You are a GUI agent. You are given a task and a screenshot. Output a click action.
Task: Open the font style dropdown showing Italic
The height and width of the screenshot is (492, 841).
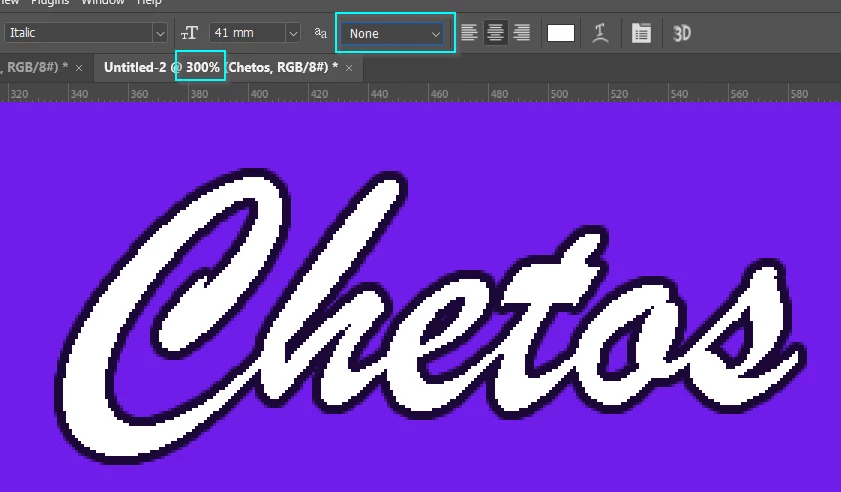[86, 33]
